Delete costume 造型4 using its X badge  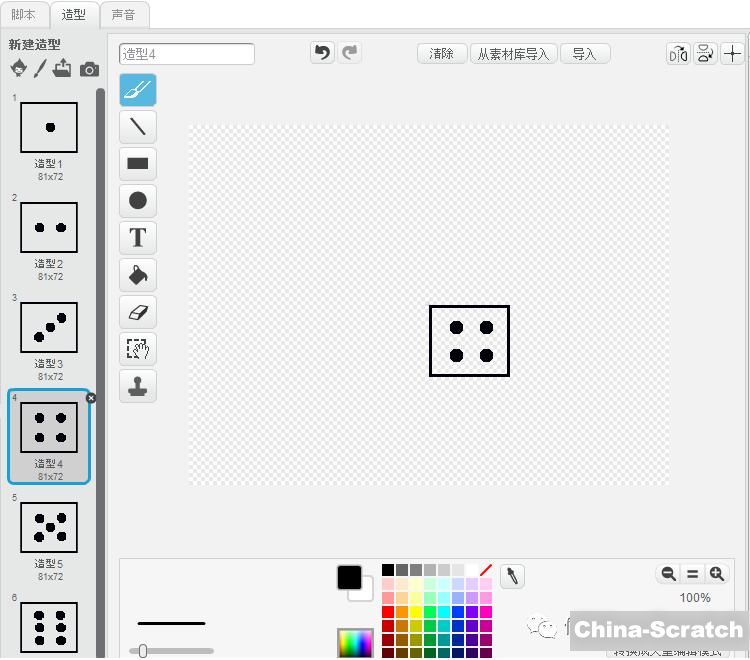pos(91,398)
